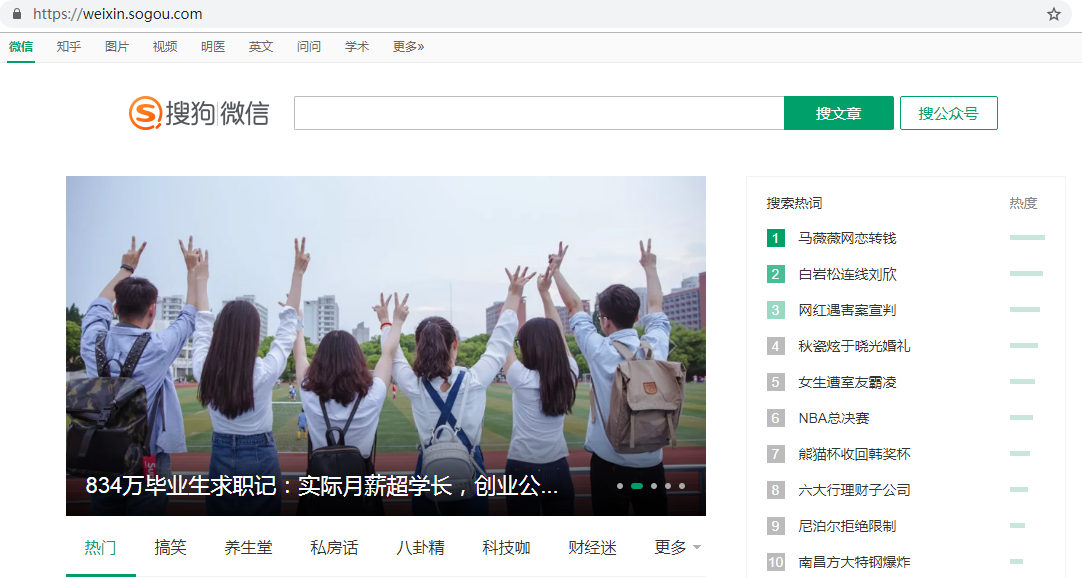Click the lock icon in address bar

(x=17, y=14)
